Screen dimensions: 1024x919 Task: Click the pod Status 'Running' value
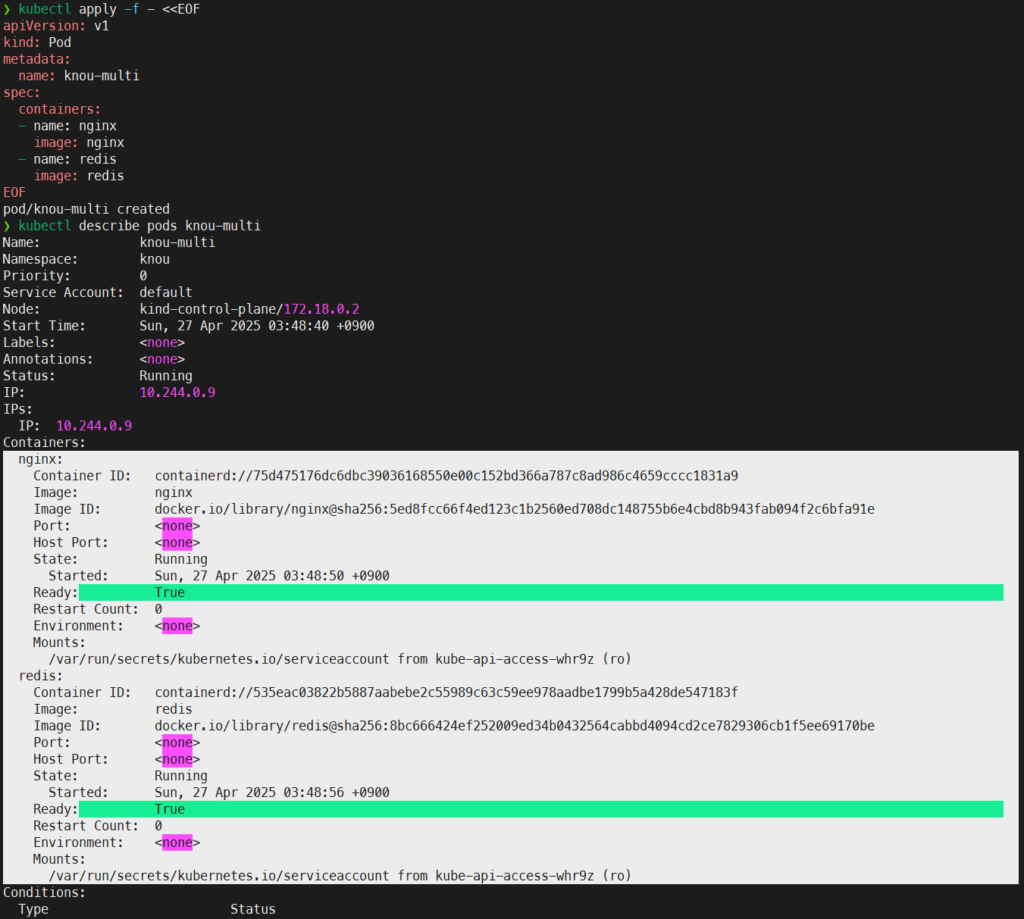click(166, 376)
